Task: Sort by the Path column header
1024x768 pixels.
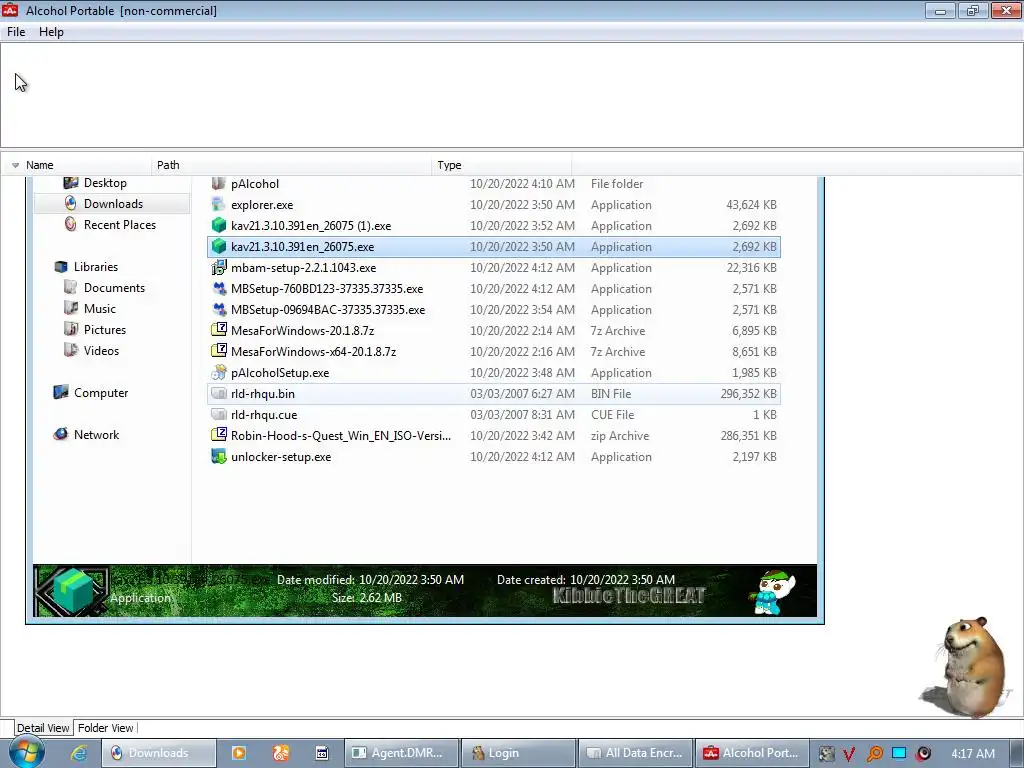Action: (x=168, y=165)
